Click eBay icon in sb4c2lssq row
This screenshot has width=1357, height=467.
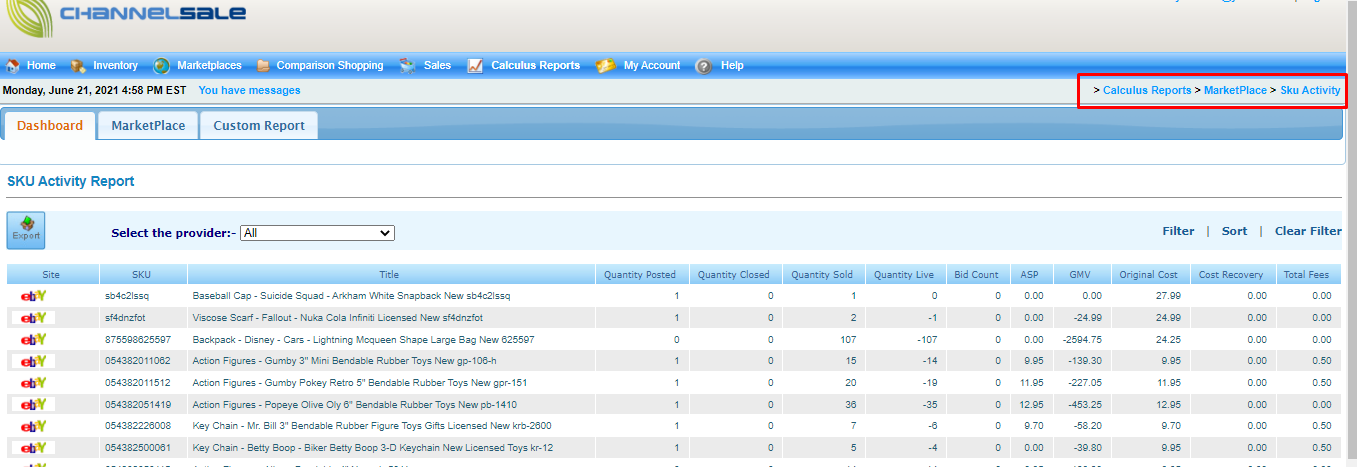pyautogui.click(x=34, y=296)
